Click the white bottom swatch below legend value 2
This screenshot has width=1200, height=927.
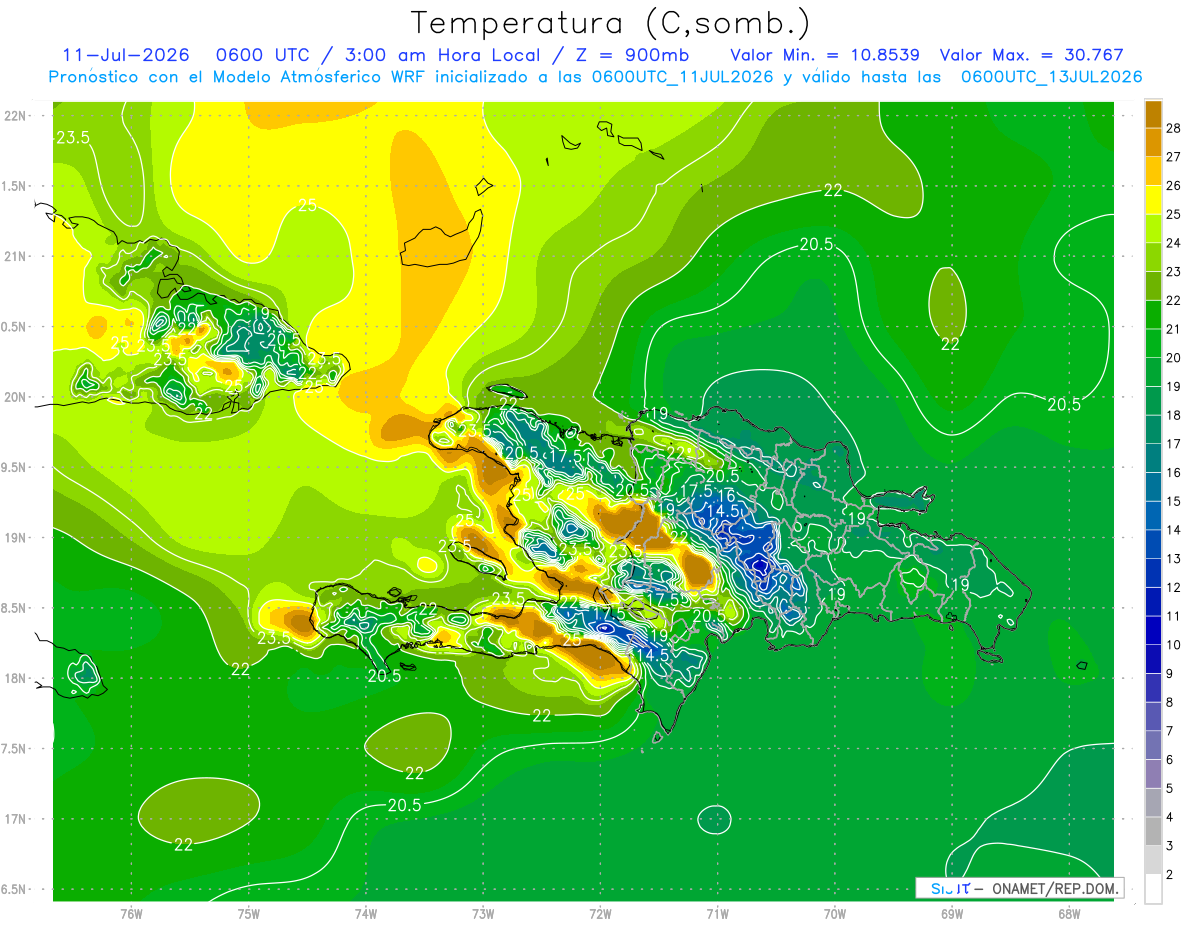(x=1153, y=889)
